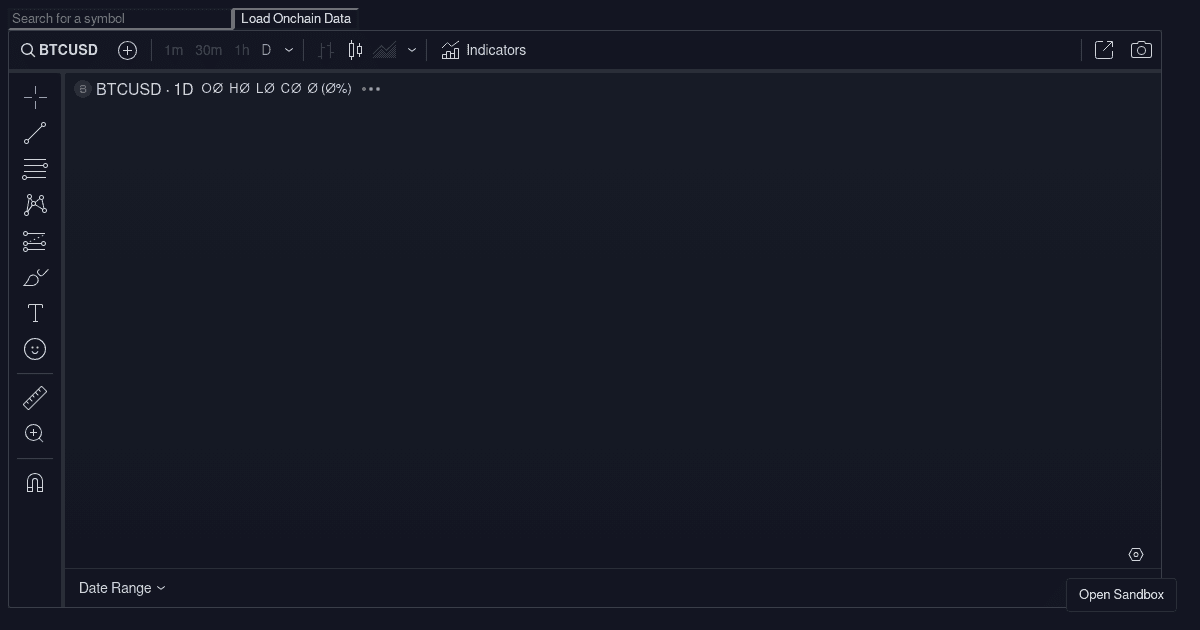Pick the Fib retracement tool
This screenshot has width=1200, height=630.
[35, 169]
